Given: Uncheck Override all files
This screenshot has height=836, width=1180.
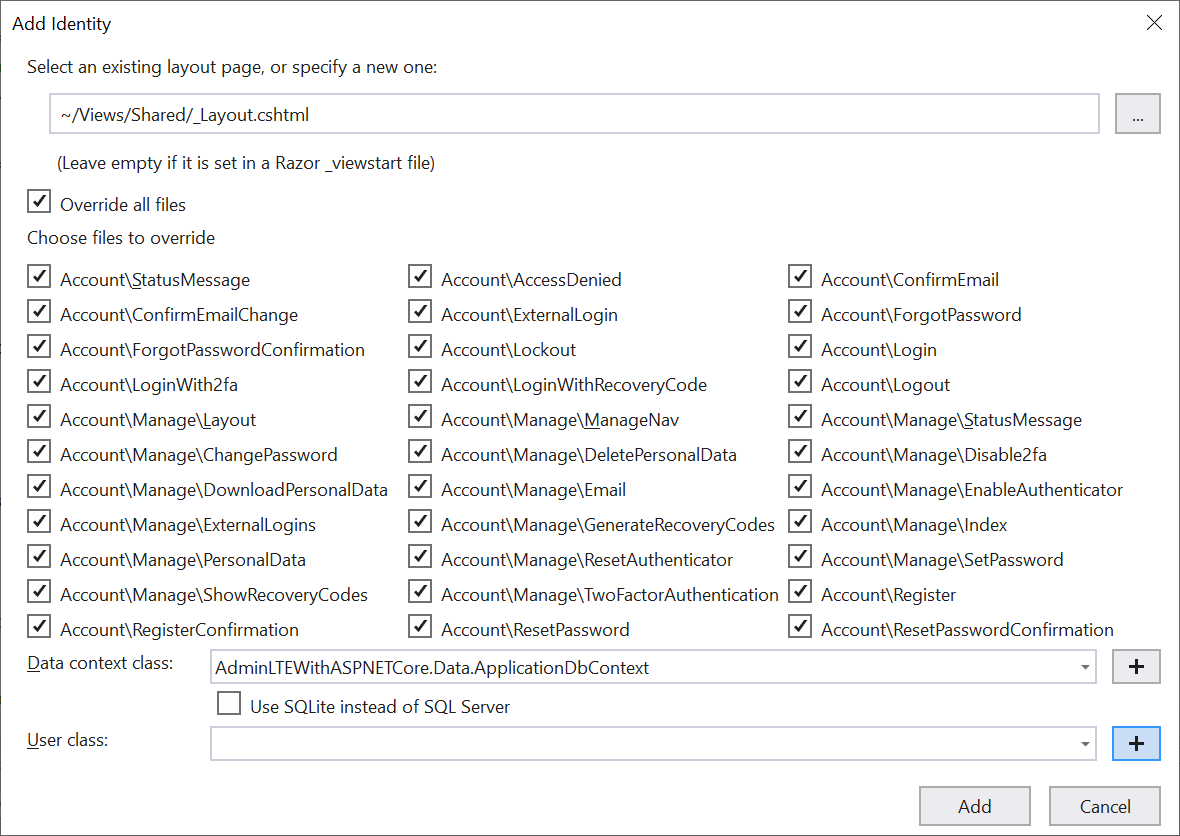Looking at the screenshot, I should 38,201.
